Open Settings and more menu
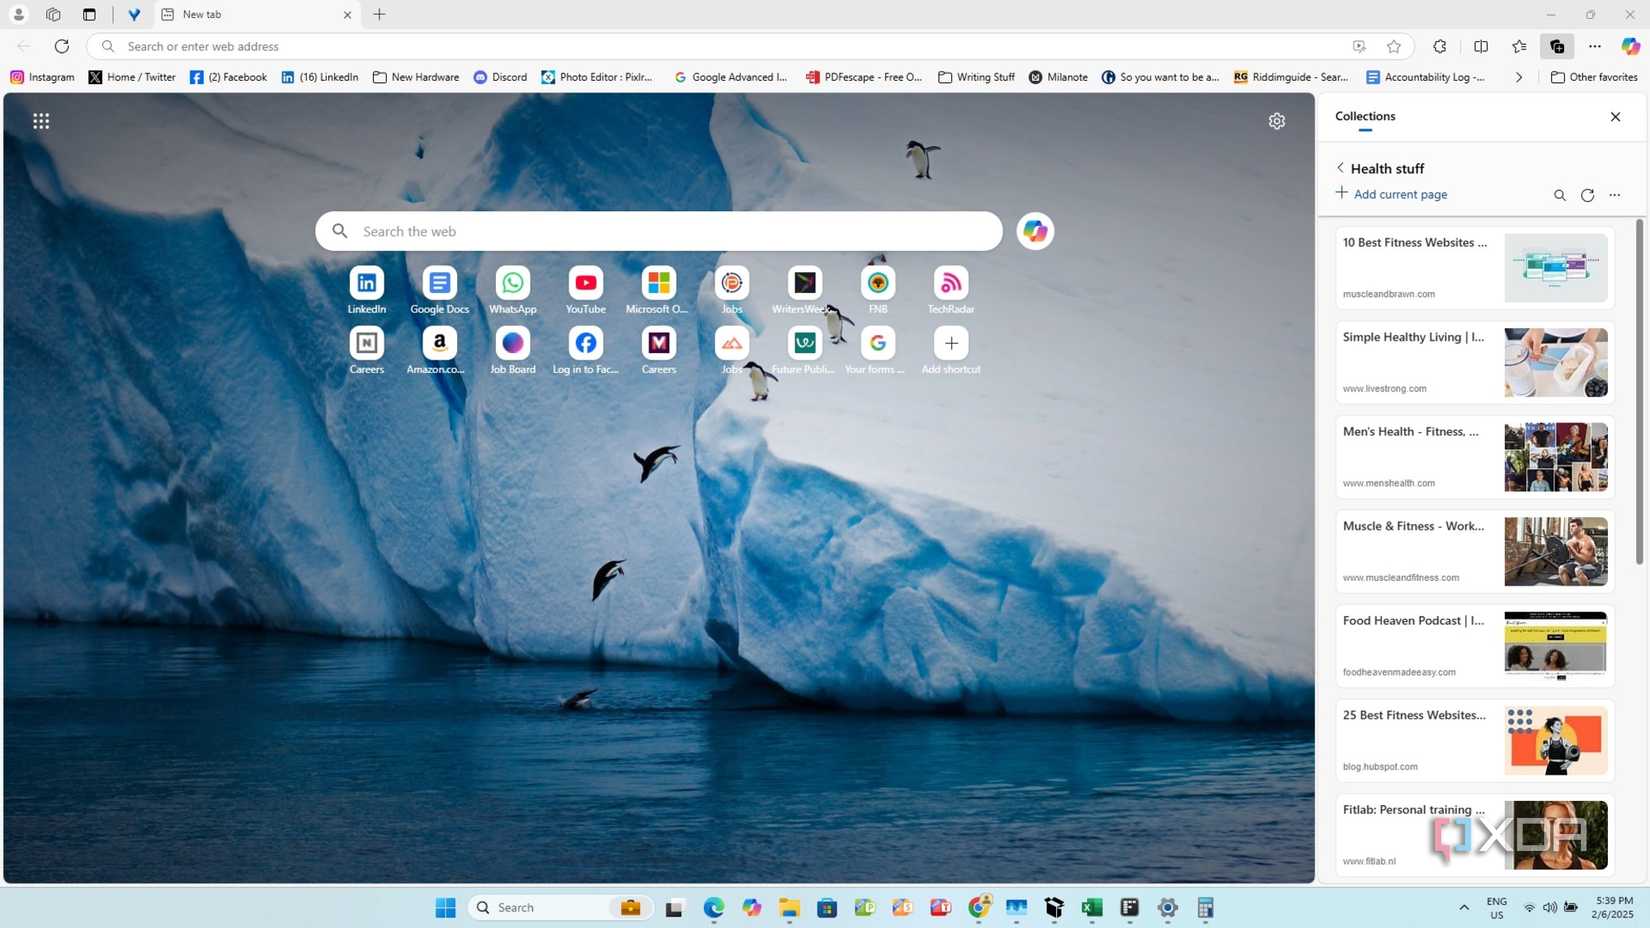 tap(1594, 46)
